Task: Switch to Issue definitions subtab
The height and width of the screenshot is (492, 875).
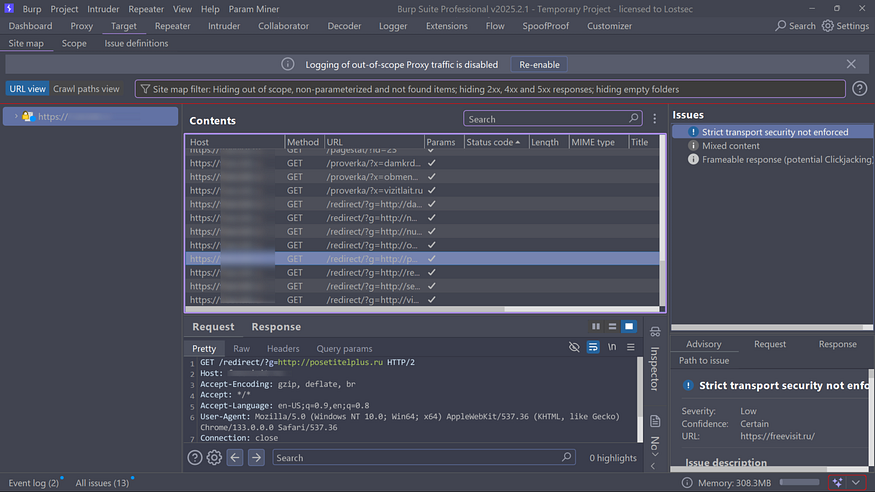Action: pyautogui.click(x=136, y=43)
